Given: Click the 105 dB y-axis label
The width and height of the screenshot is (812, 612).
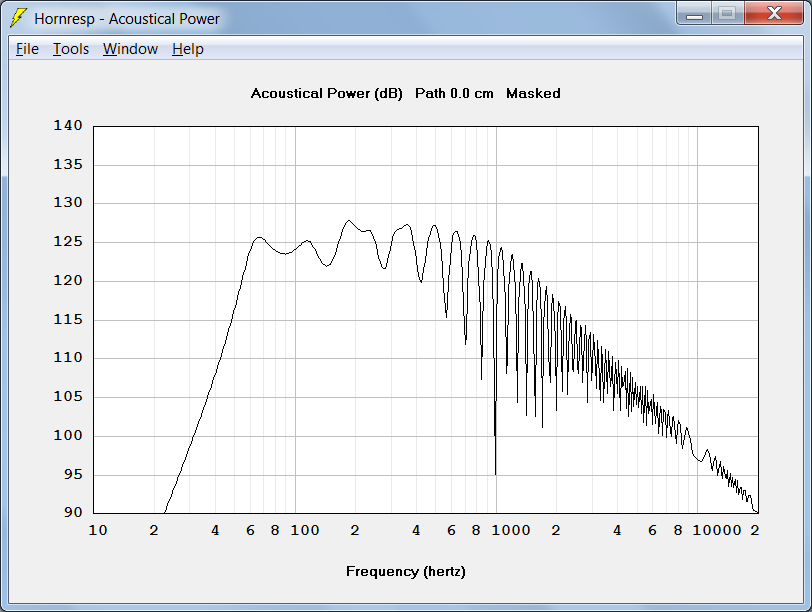Looking at the screenshot, I should pyautogui.click(x=68, y=397).
